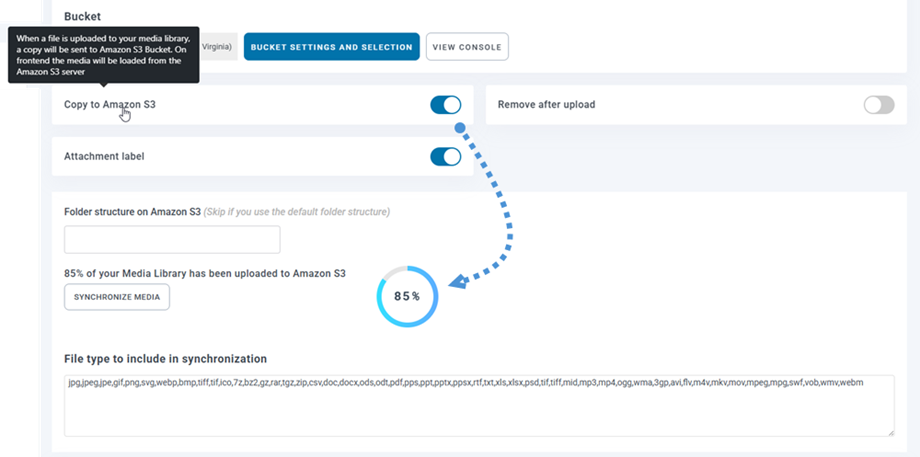Click the text area resize handle

pos(889,432)
